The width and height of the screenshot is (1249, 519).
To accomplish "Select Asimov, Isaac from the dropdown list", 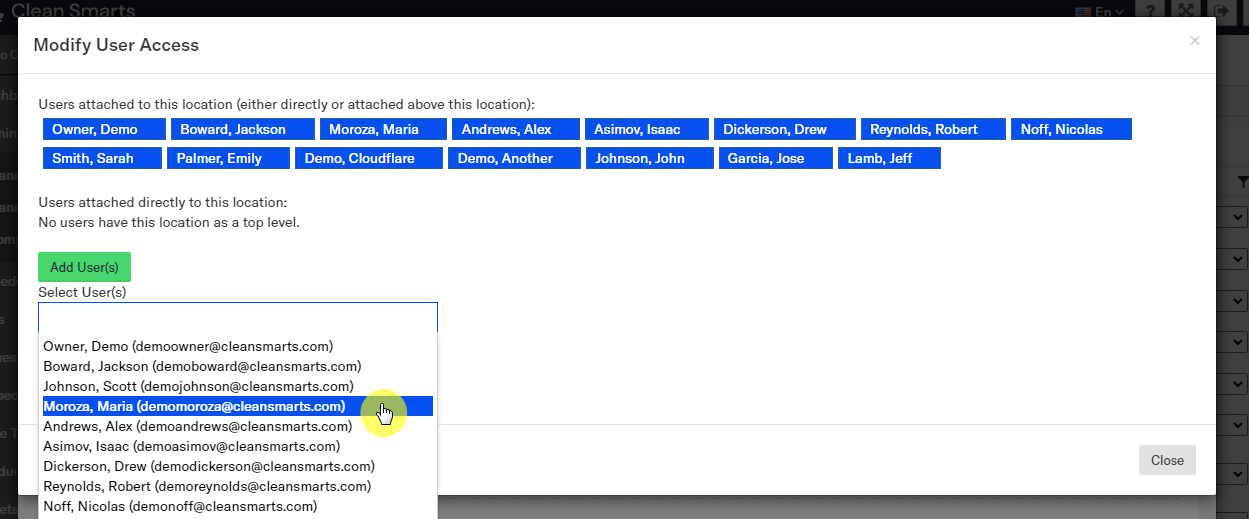I will point(191,446).
